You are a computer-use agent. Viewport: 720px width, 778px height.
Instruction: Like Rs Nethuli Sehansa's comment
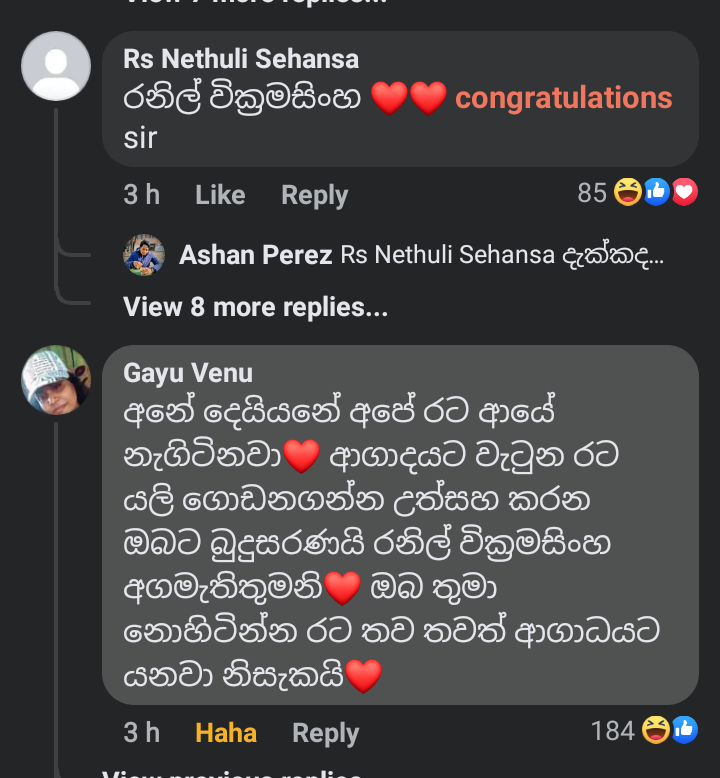coord(220,194)
